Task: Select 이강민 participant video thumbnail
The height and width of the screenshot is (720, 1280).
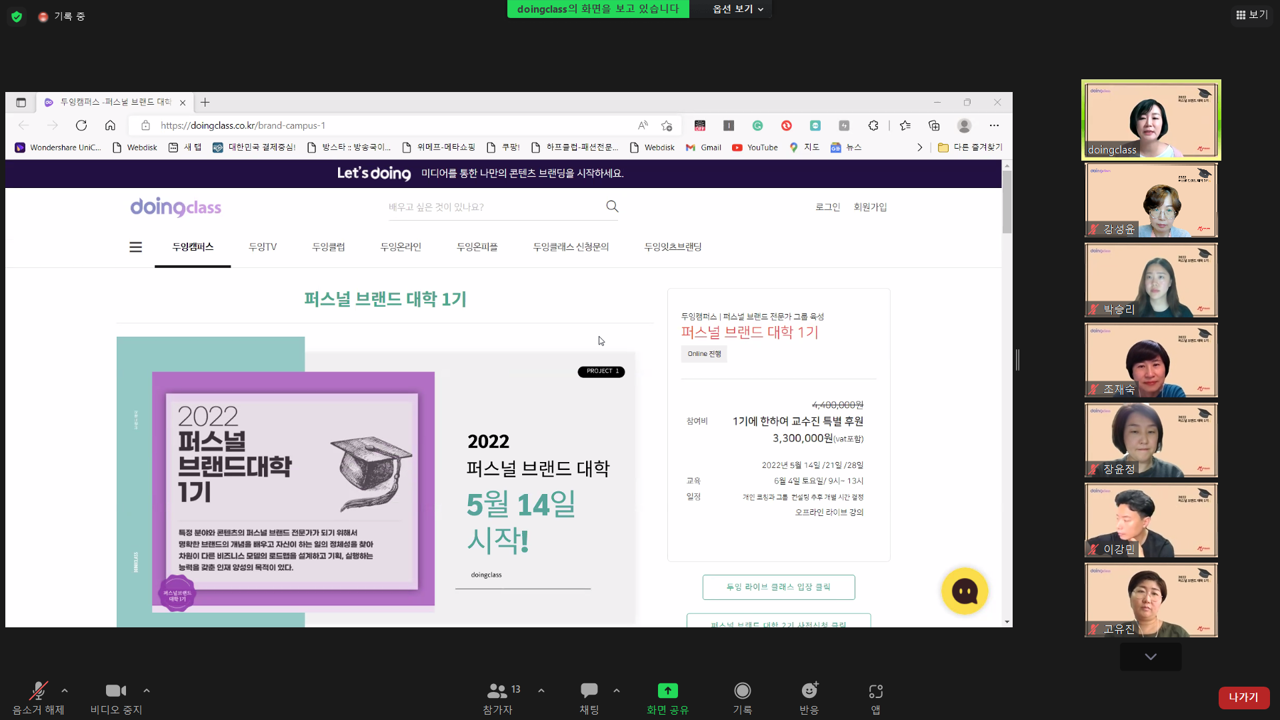Action: 1151,520
